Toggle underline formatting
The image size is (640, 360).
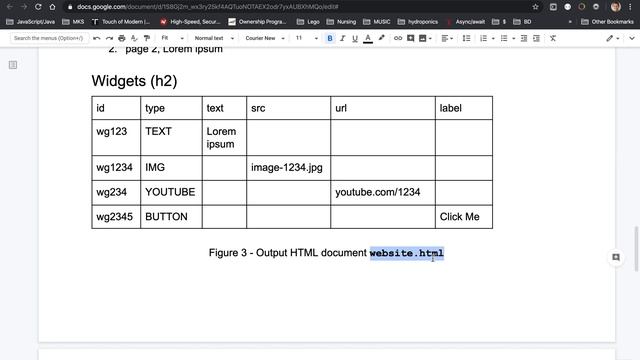355,38
